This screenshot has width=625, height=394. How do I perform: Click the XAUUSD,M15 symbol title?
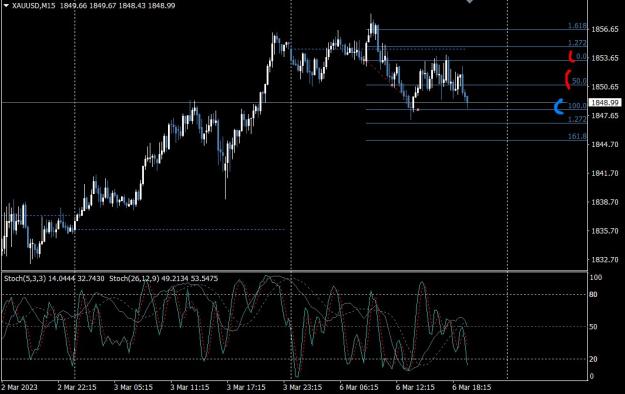coord(33,6)
